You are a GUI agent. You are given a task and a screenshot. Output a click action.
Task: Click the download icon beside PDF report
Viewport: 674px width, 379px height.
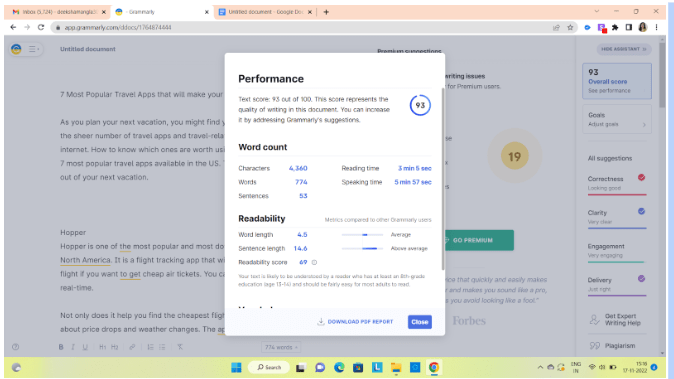[321, 321]
